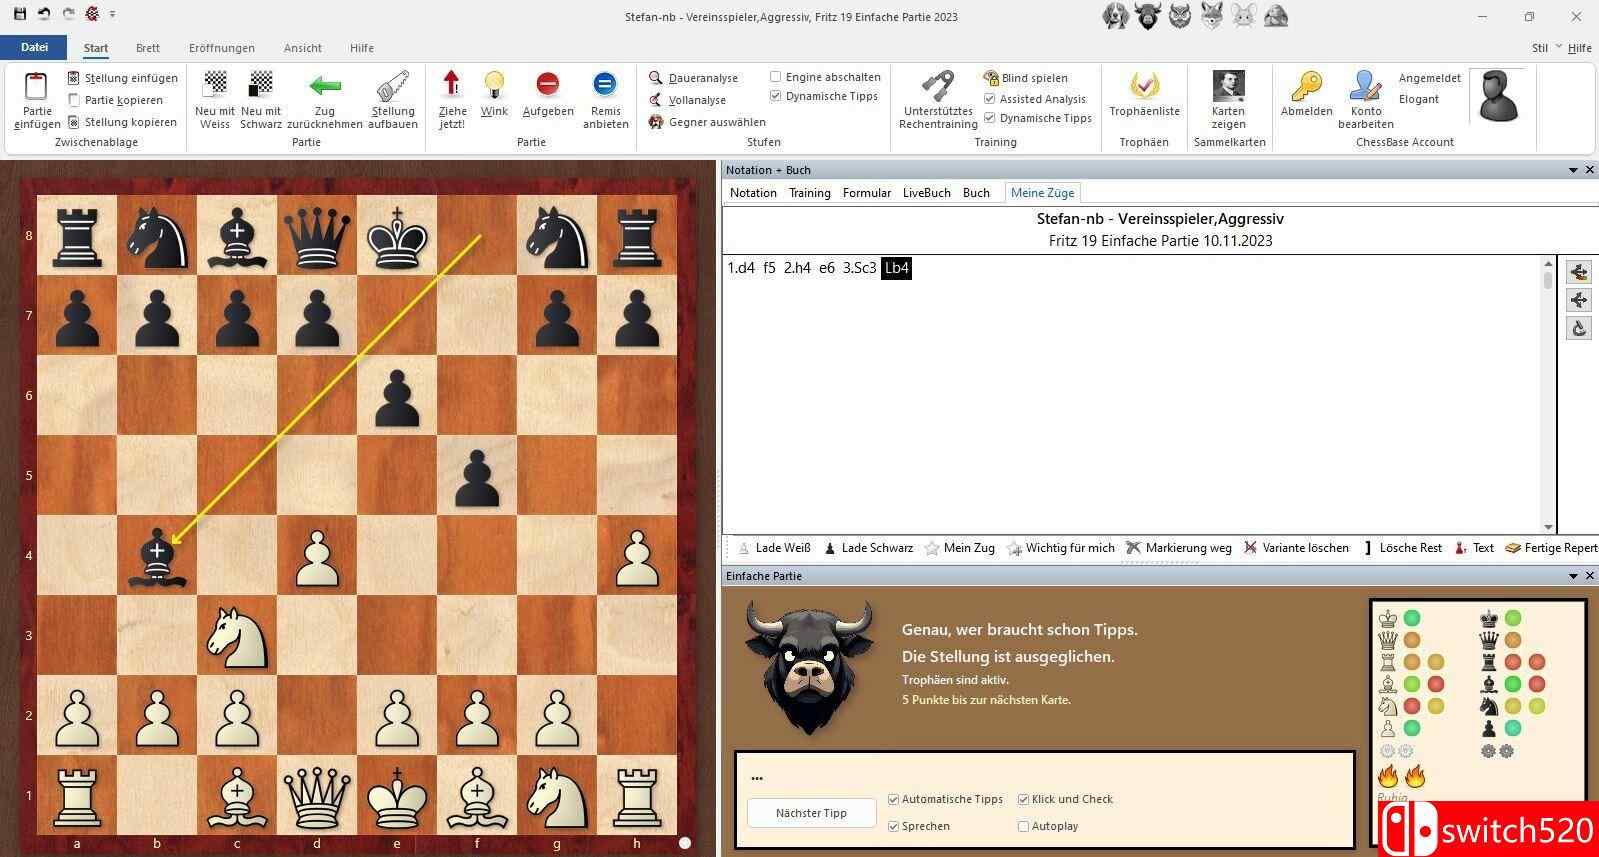
Task: Click Variante löschen in notation toolbar
Action: click(x=1296, y=548)
